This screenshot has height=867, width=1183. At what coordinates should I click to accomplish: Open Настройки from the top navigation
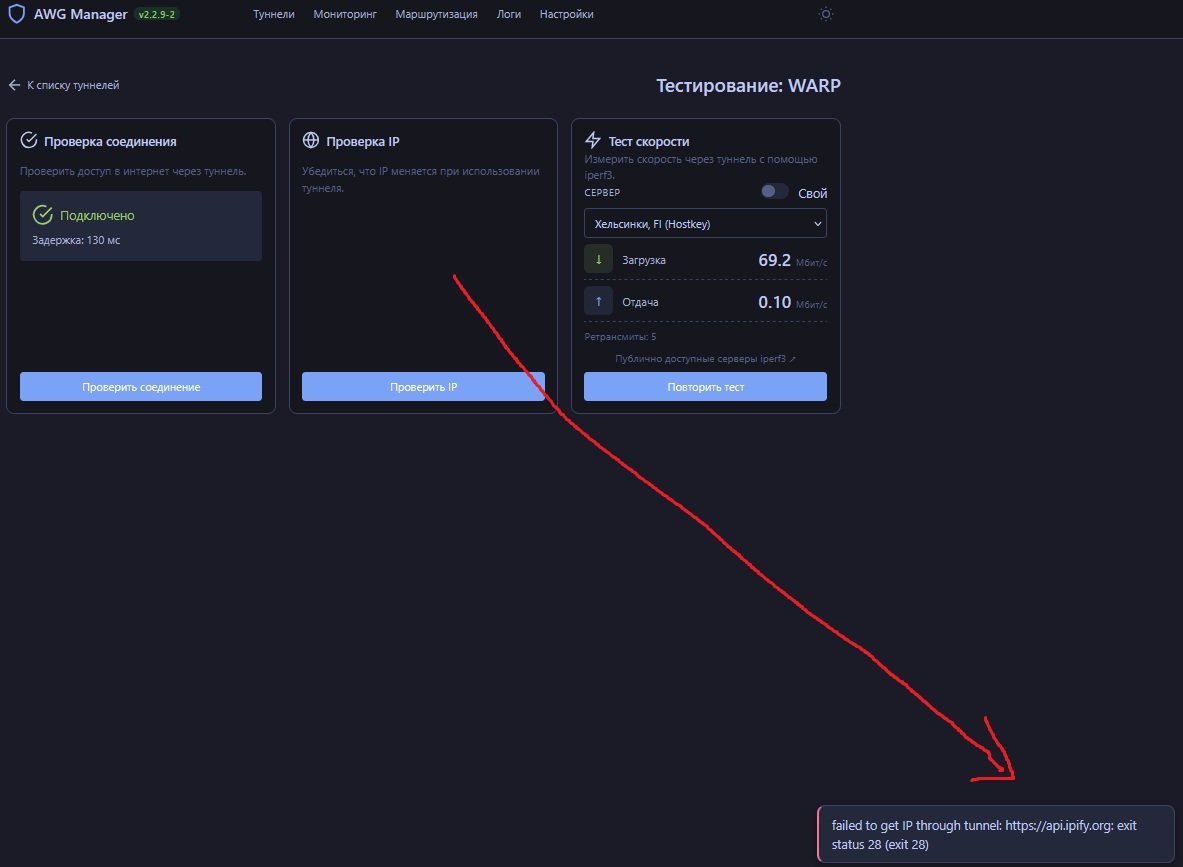(x=566, y=15)
